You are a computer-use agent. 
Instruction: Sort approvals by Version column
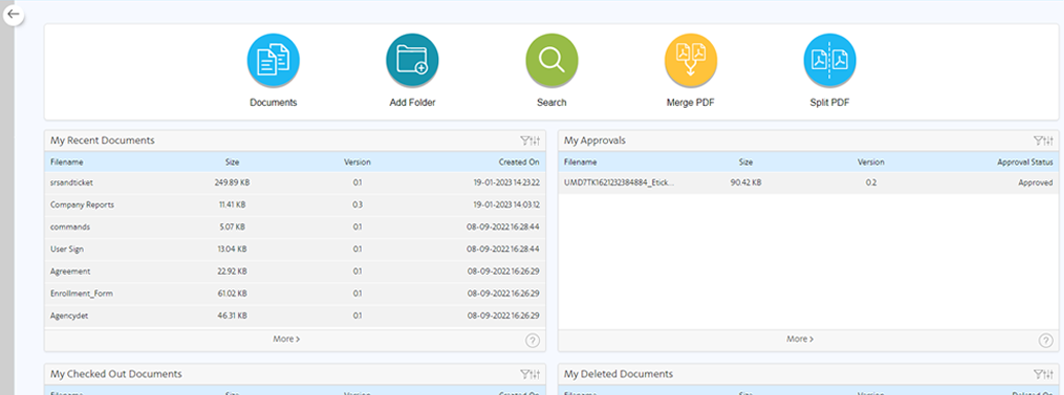coord(871,162)
